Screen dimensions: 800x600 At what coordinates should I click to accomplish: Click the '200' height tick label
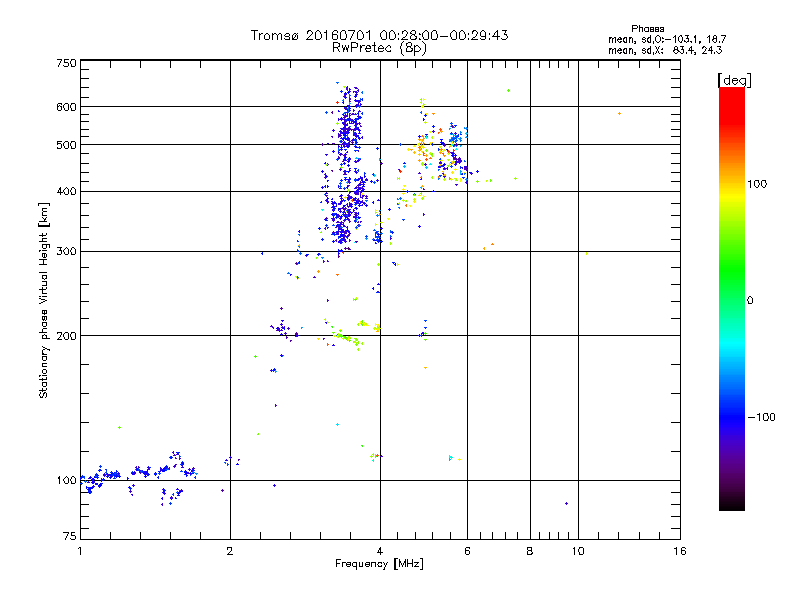(x=66, y=336)
